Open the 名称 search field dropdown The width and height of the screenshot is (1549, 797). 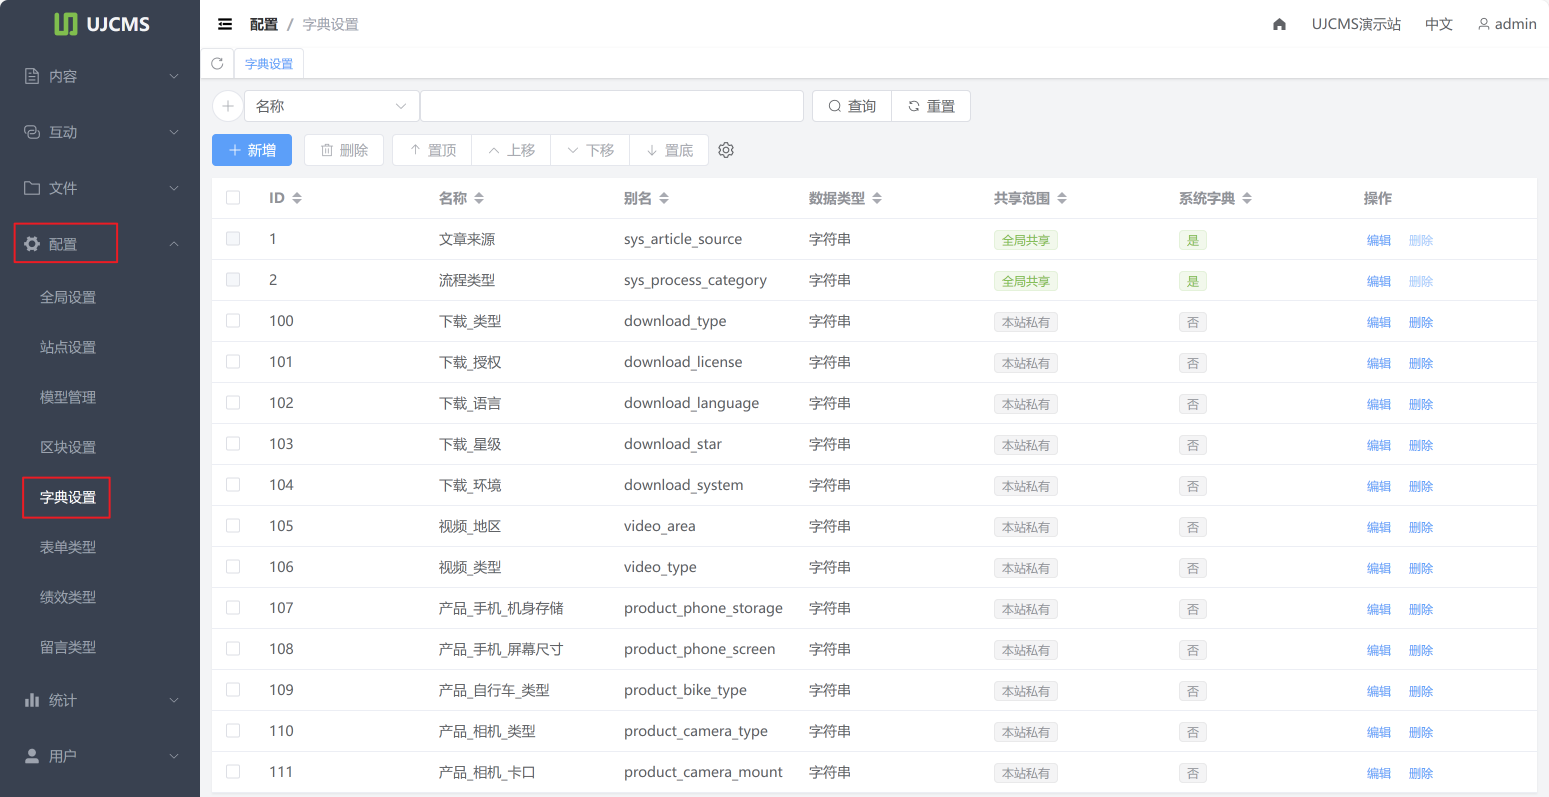click(x=332, y=106)
